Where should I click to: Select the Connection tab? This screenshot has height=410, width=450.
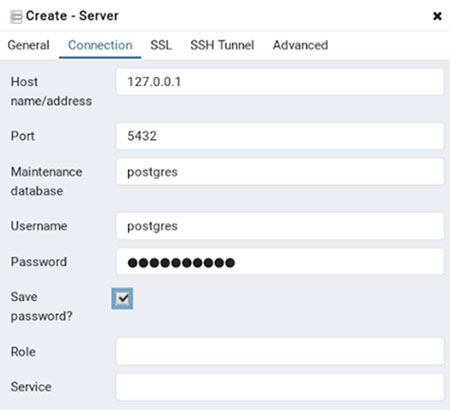[x=100, y=45]
